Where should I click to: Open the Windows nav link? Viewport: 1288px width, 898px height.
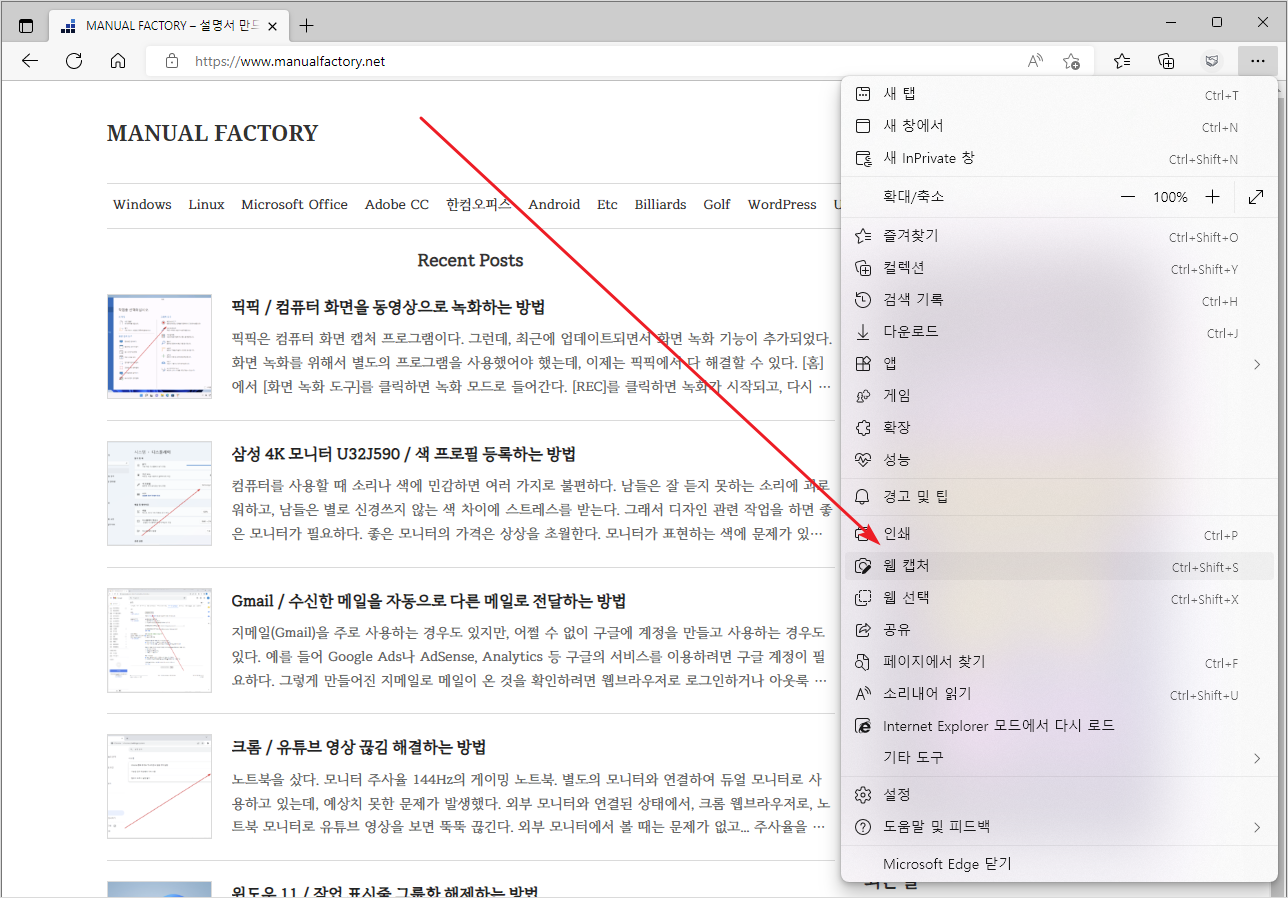click(142, 204)
